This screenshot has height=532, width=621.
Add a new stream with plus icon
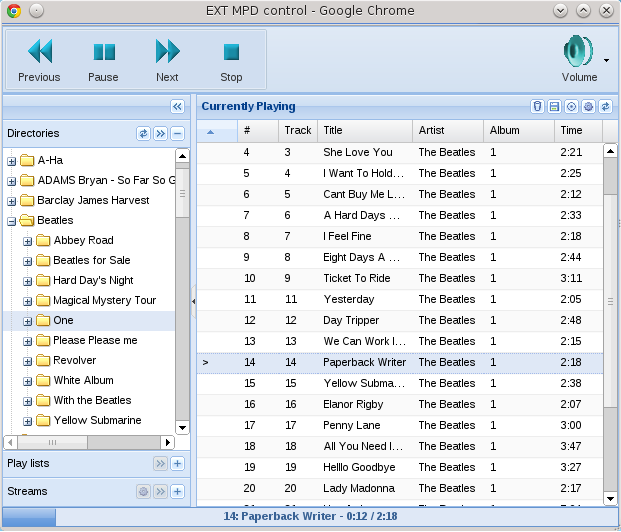[x=177, y=492]
